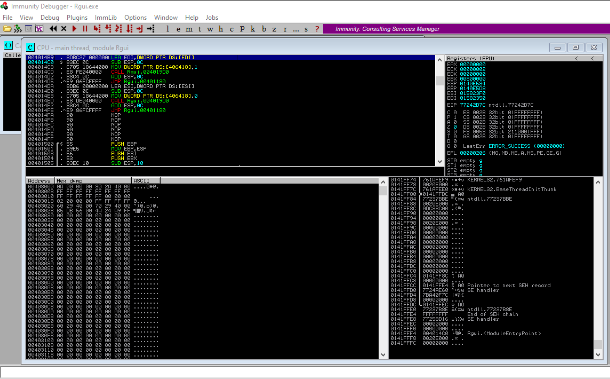Show Windows list with the 'w' icon
This screenshot has width=610, height=379.
click(210, 29)
